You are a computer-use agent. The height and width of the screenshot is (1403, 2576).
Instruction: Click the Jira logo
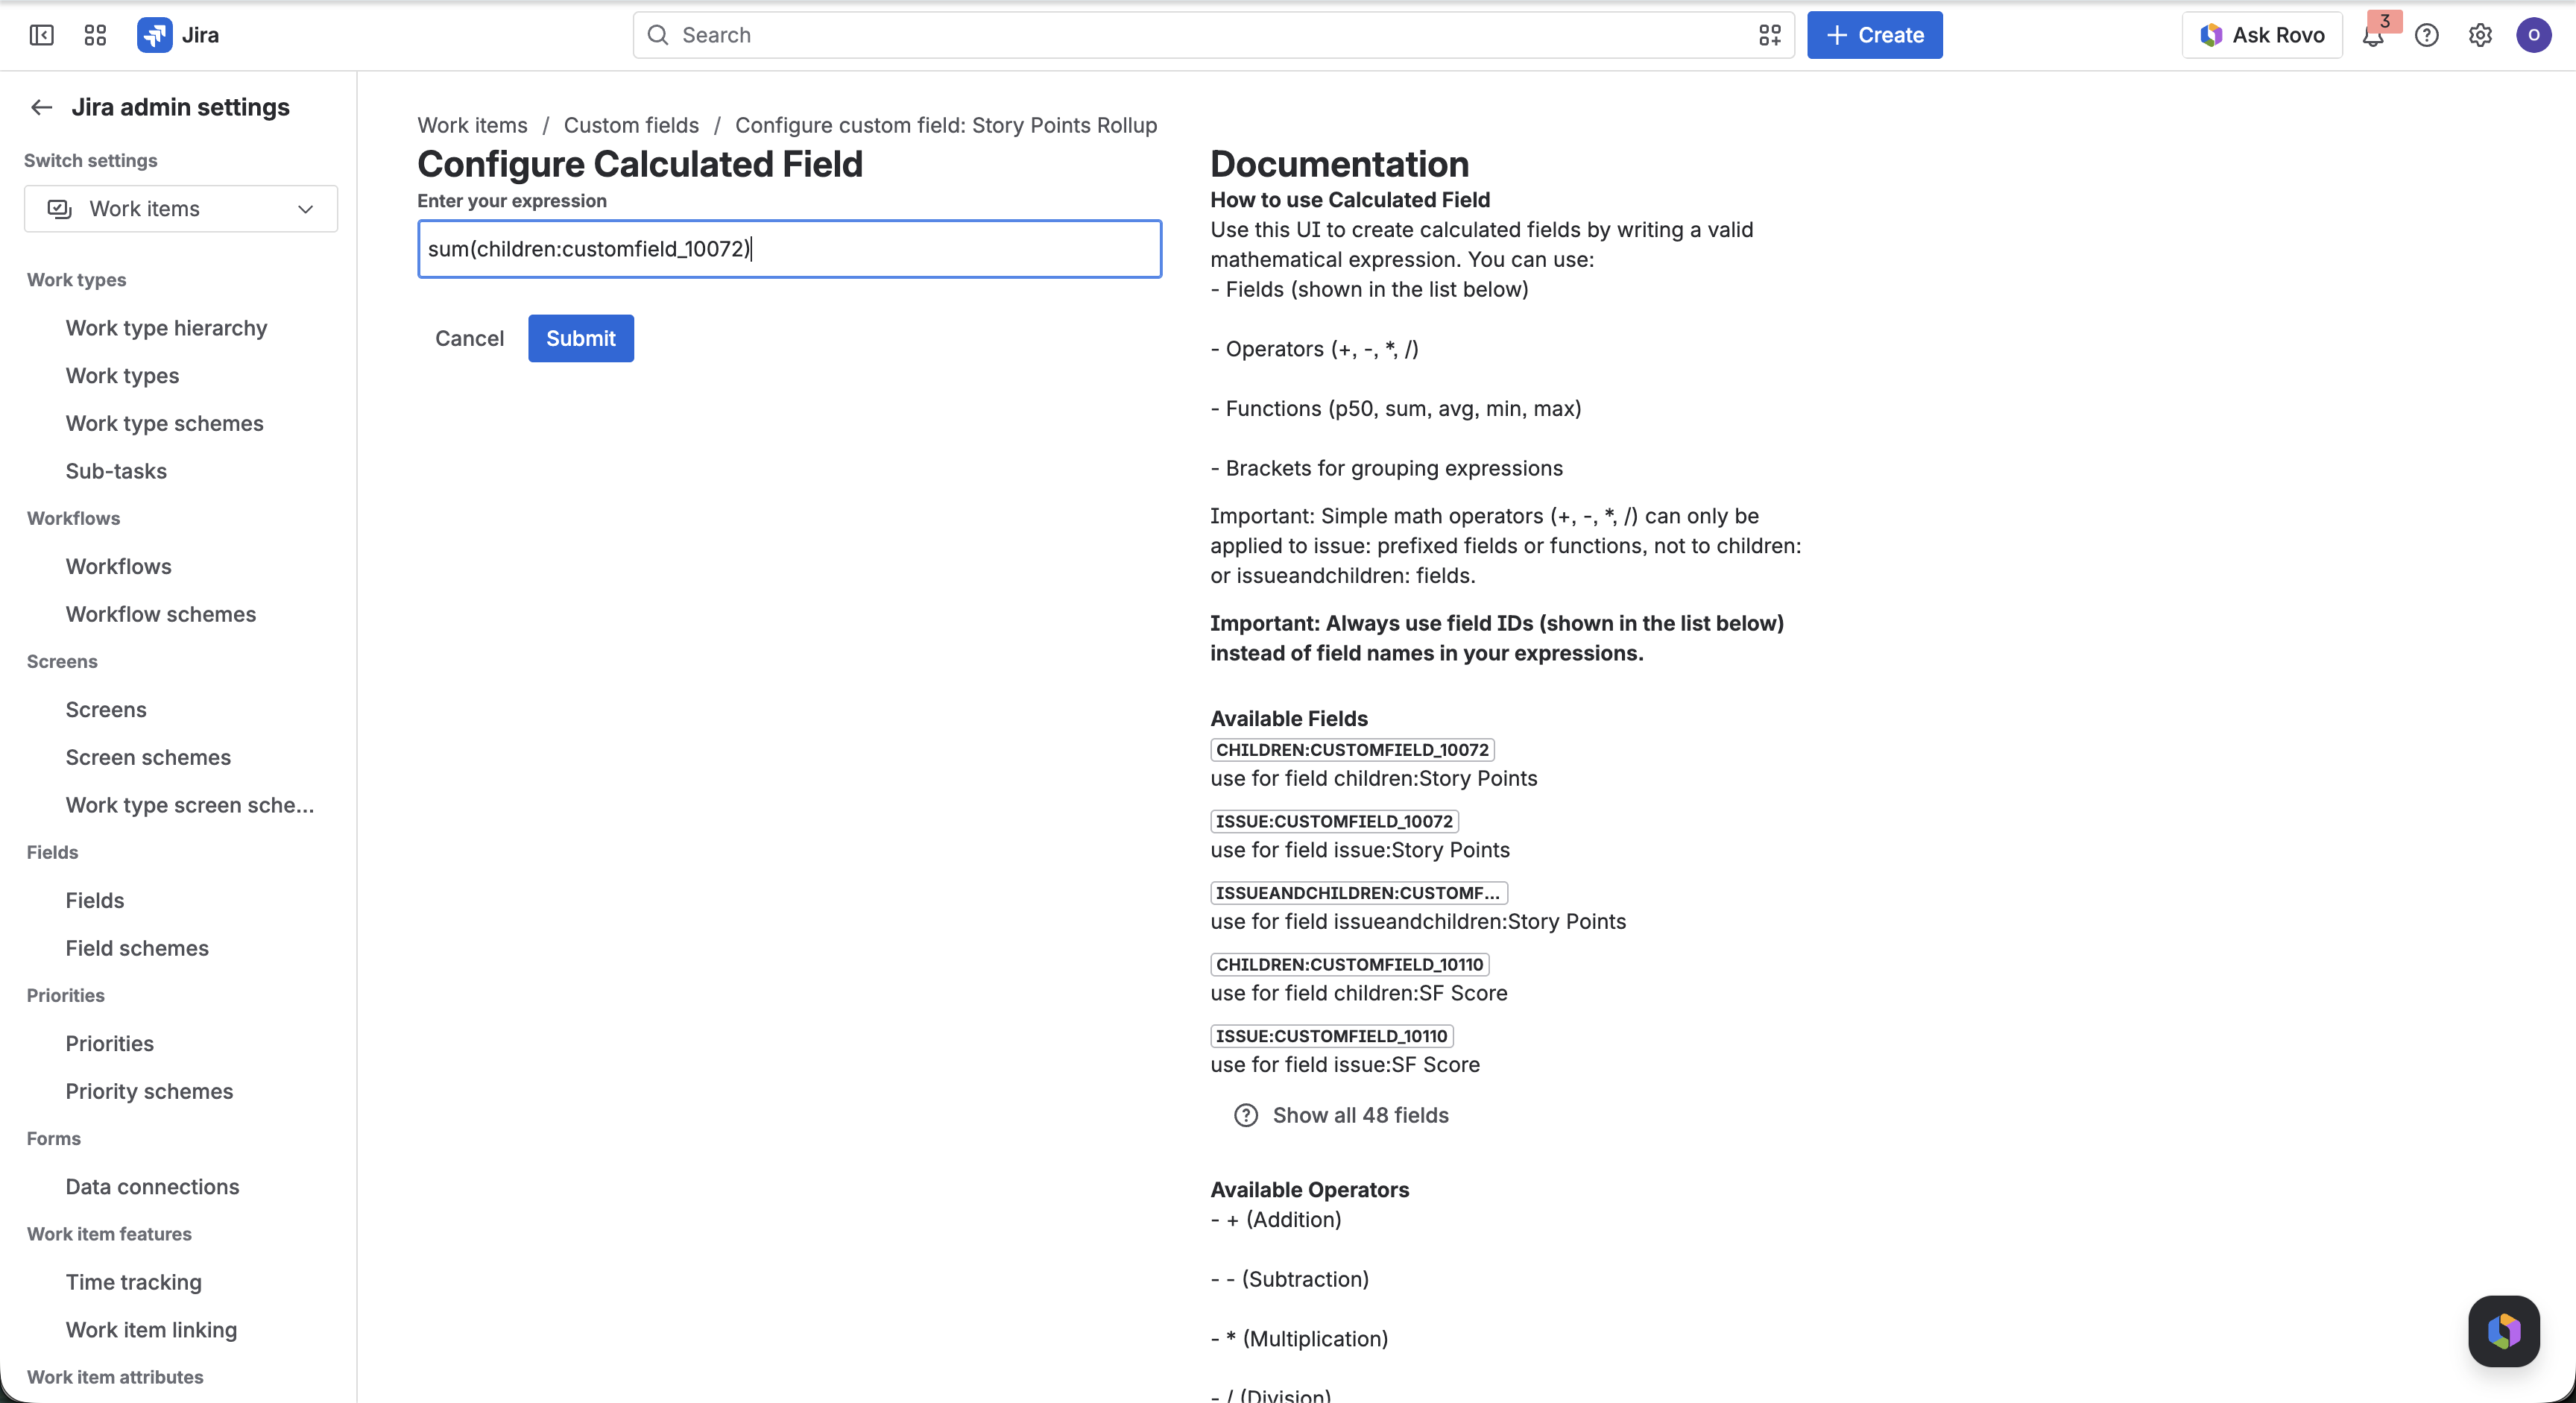point(178,35)
